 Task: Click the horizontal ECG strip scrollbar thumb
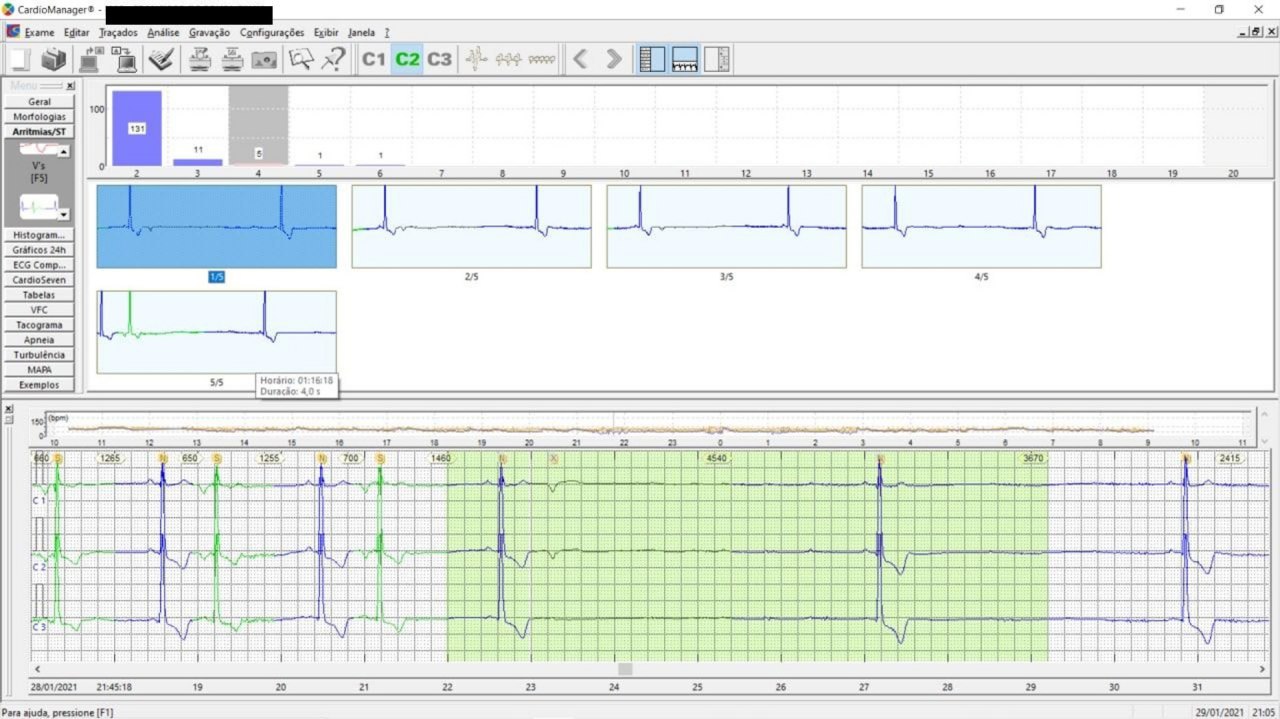(624, 668)
